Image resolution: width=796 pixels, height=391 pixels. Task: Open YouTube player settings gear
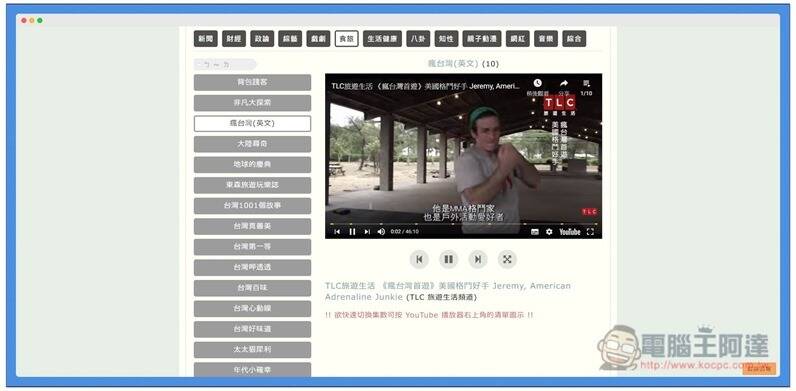pyautogui.click(x=549, y=232)
